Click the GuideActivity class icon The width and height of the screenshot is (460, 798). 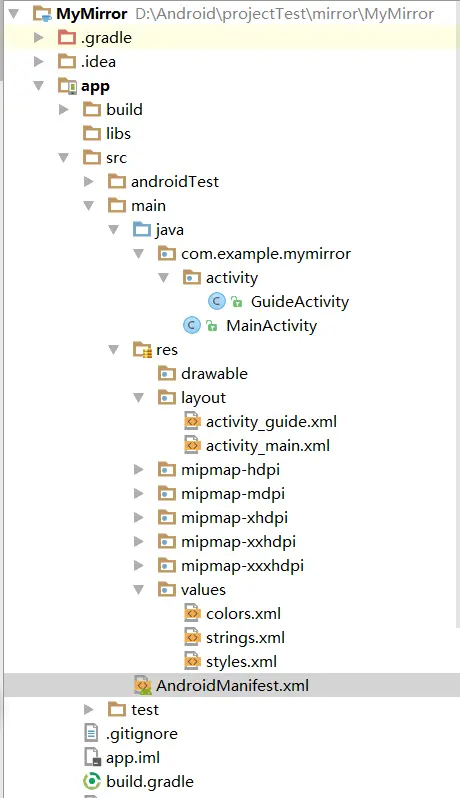point(217,301)
